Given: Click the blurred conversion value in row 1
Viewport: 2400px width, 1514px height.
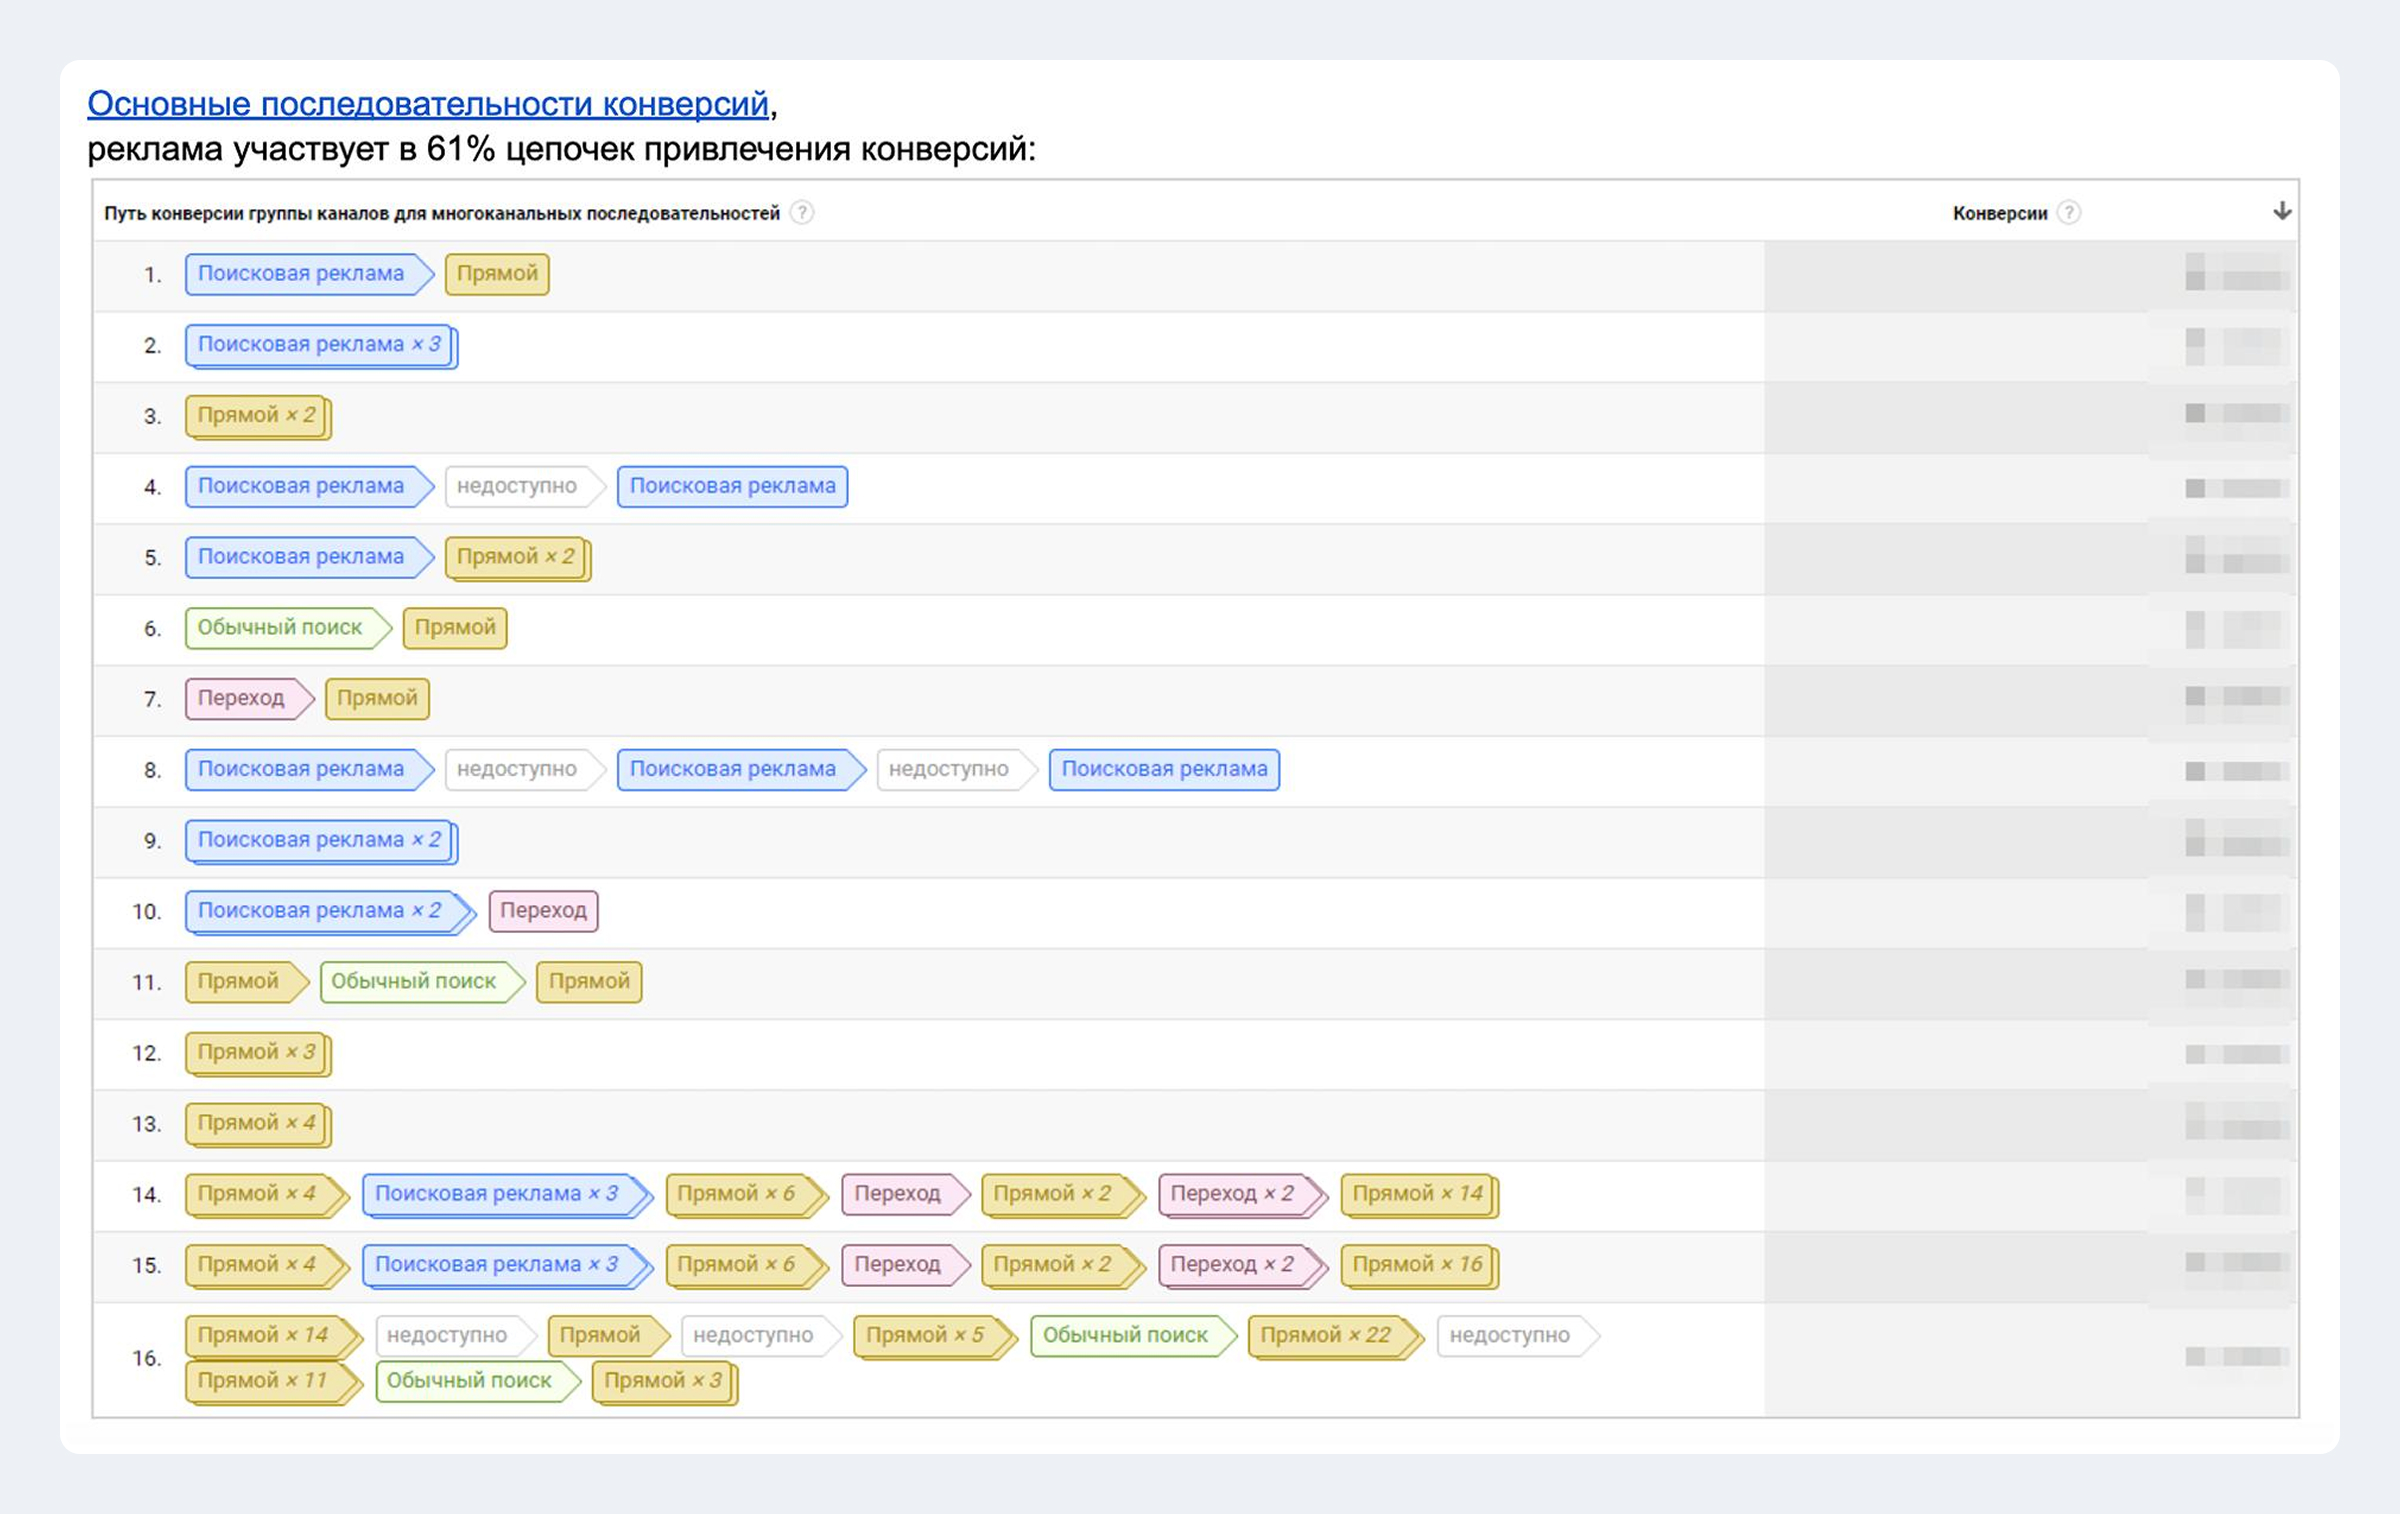Looking at the screenshot, I should pos(2236,272).
